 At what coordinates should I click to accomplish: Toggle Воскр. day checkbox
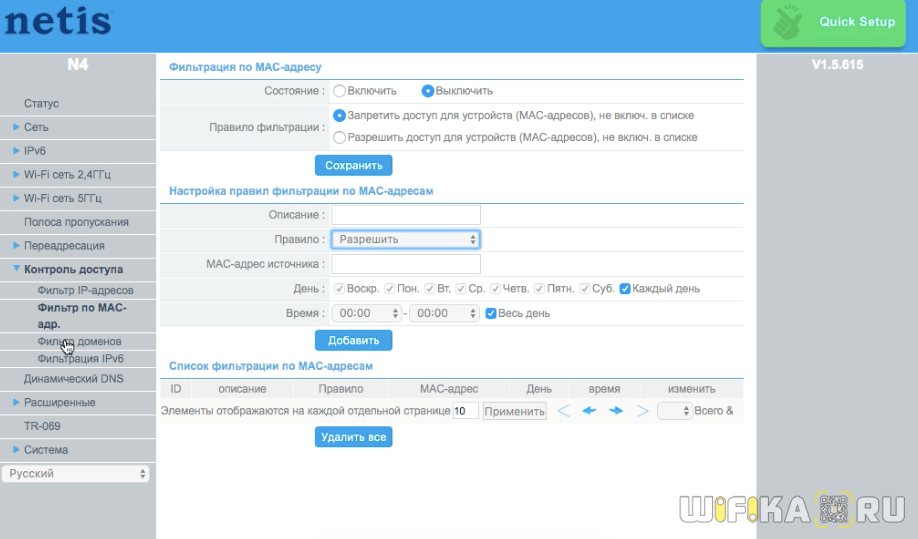point(339,289)
